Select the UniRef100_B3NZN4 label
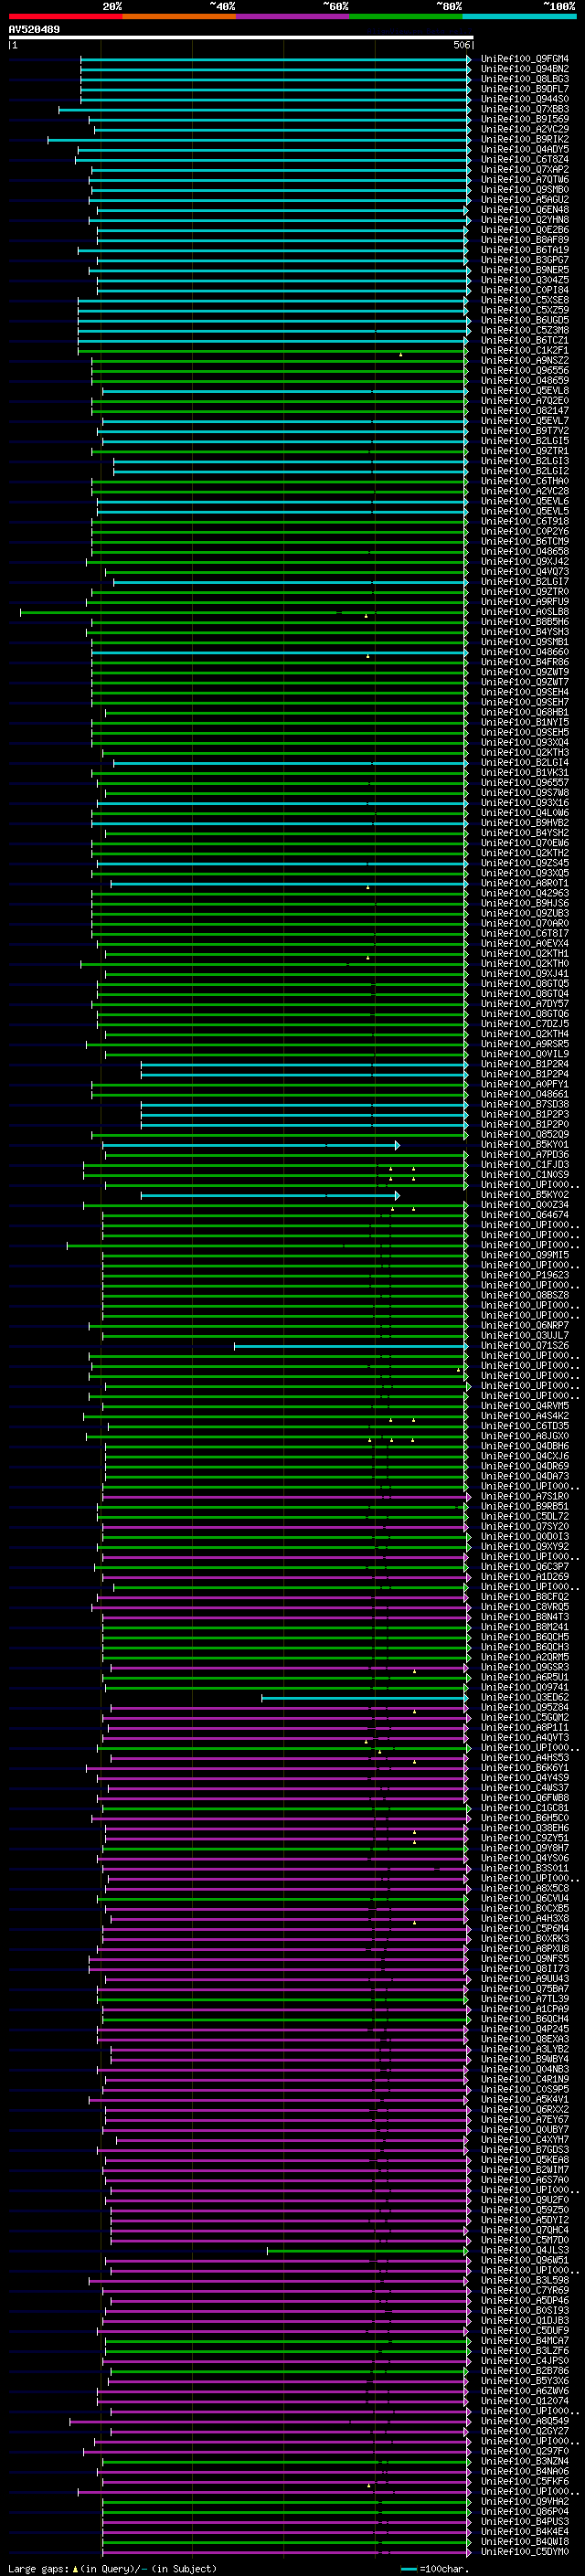Viewport: 585px width, 2576px height. click(x=524, y=2461)
